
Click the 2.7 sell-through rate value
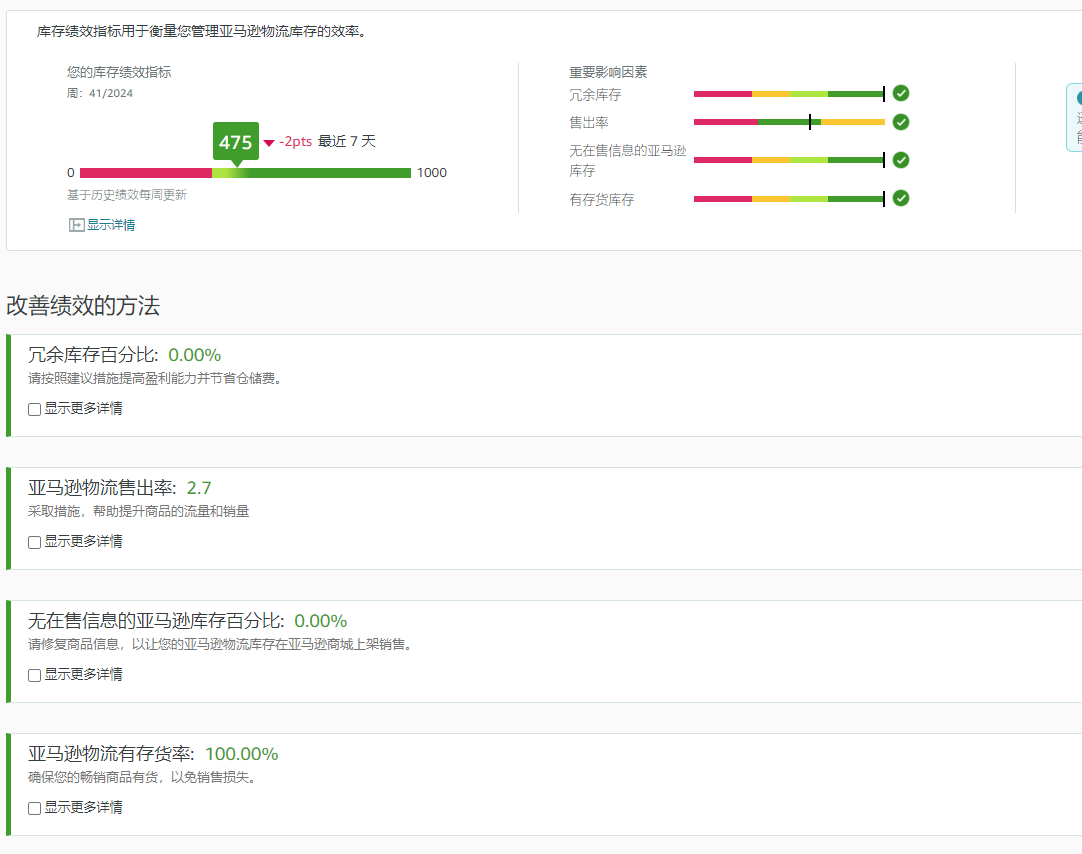[x=199, y=488]
